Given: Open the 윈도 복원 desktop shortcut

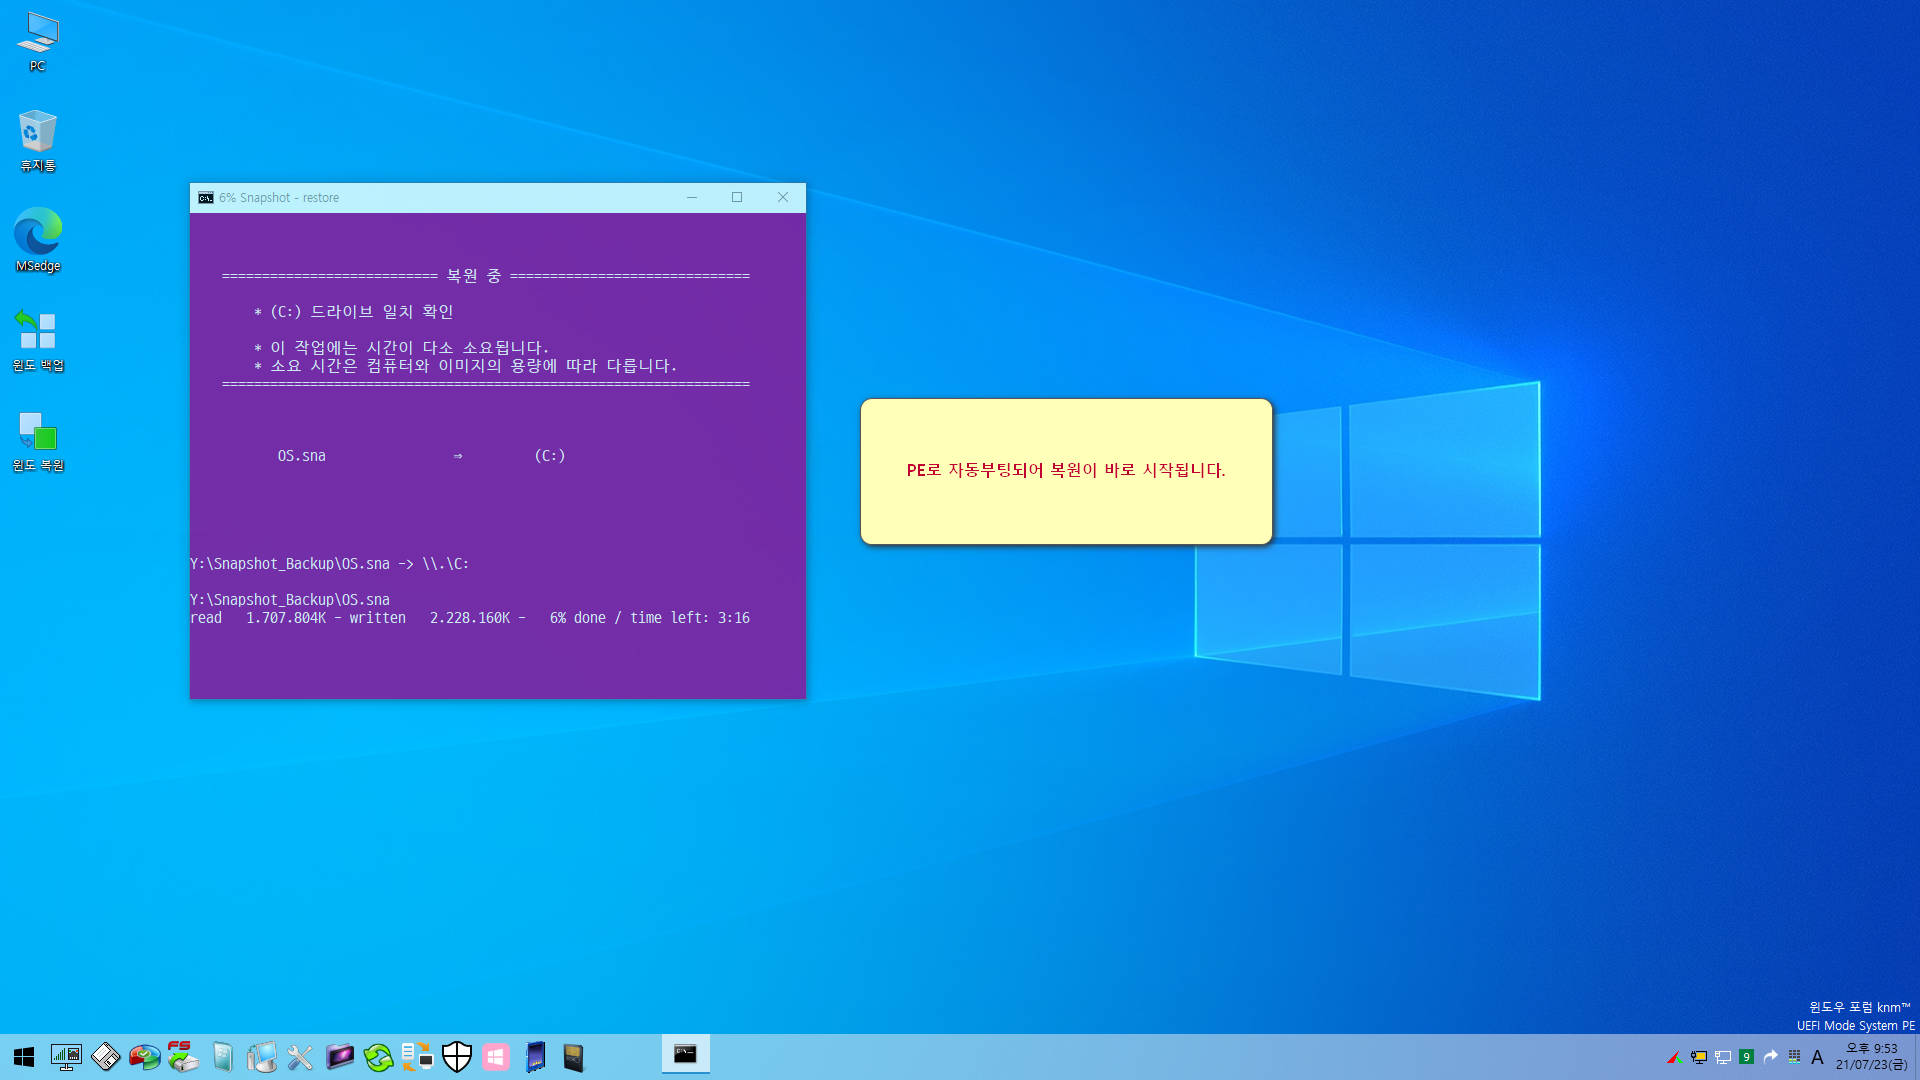Looking at the screenshot, I should coord(38,441).
